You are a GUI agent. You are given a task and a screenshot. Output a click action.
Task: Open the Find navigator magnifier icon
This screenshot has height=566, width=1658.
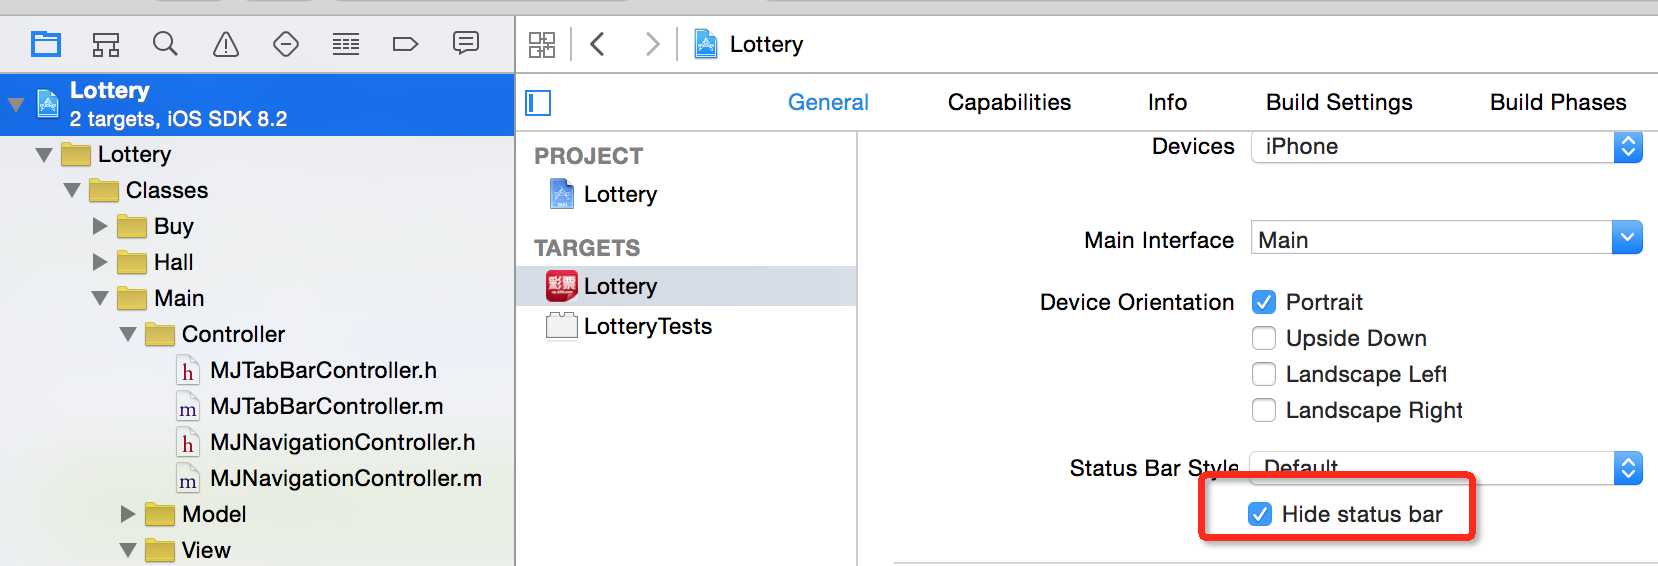point(165,44)
